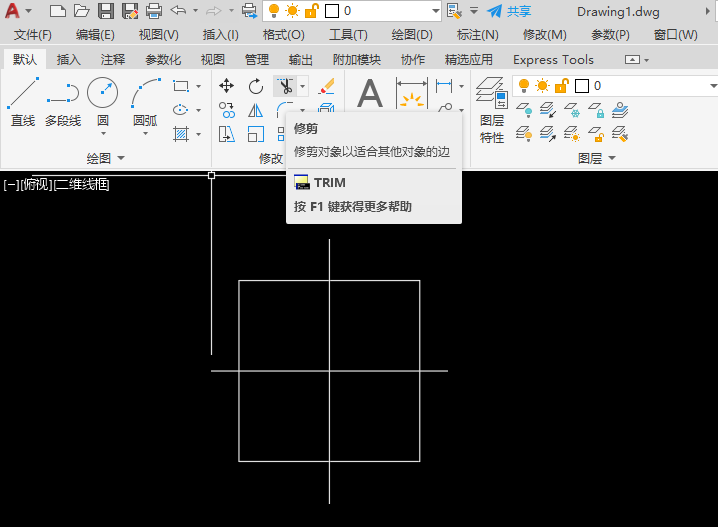Expand the Circle (圆) dropdown arrow

click(x=103, y=134)
